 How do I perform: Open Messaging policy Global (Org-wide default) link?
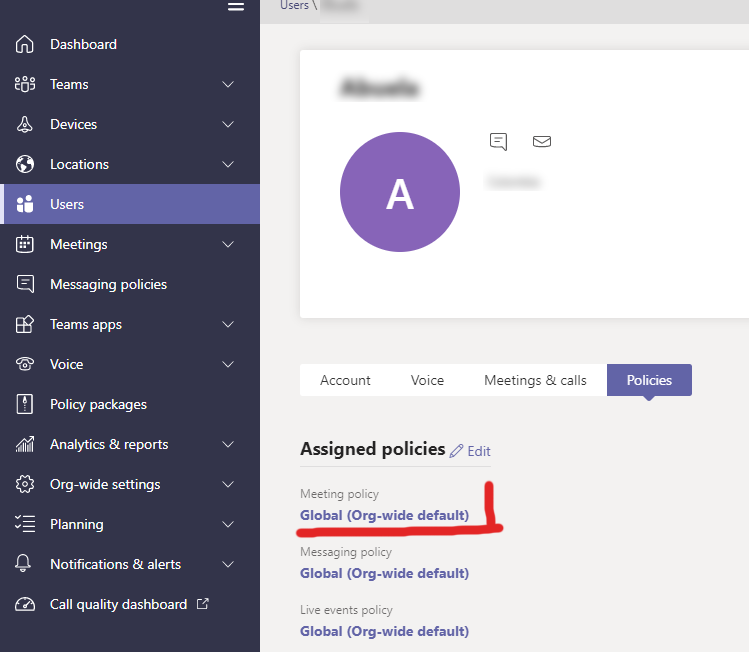[x=384, y=573]
